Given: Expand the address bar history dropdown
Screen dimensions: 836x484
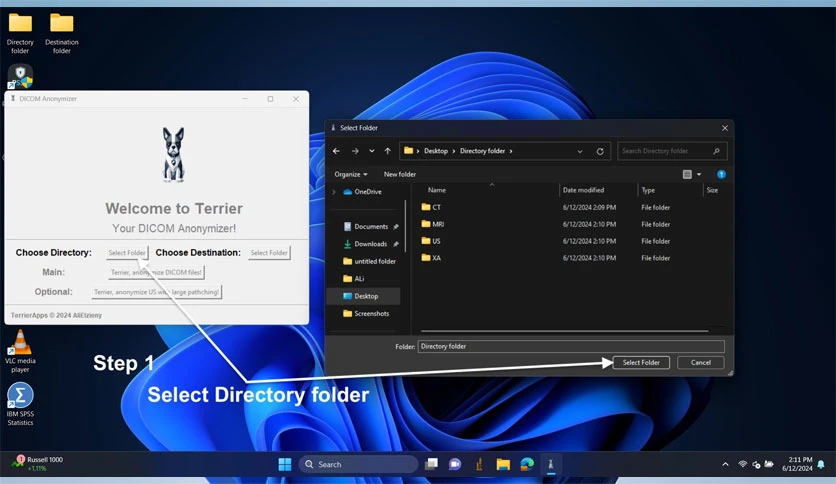Looking at the screenshot, I should [580, 151].
